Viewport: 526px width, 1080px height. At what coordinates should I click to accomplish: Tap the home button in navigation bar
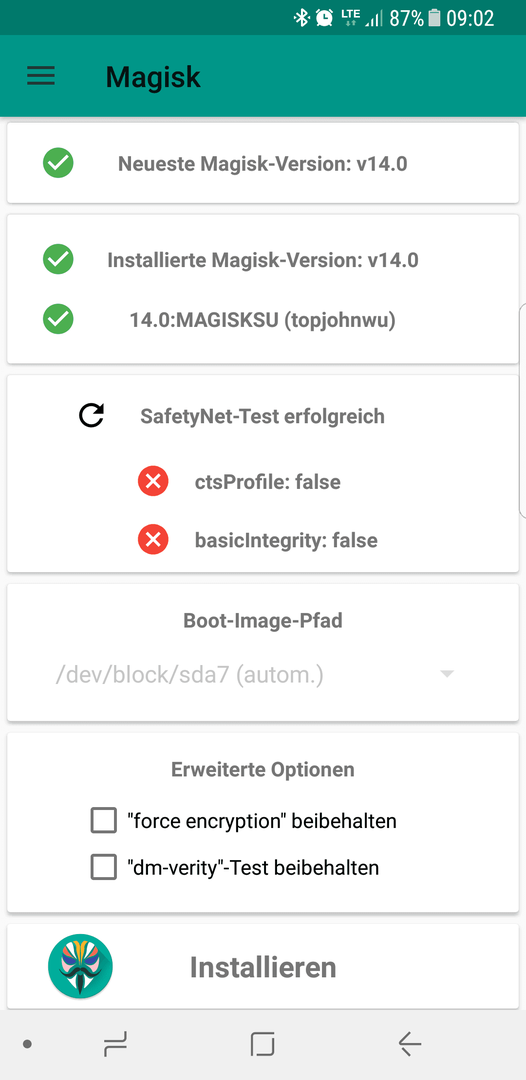(x=263, y=1044)
